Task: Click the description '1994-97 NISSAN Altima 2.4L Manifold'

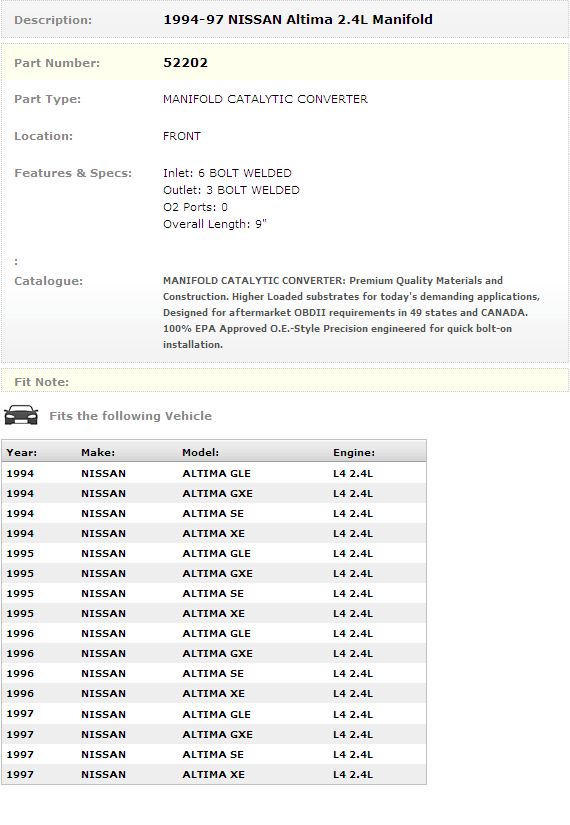Action: [298, 19]
